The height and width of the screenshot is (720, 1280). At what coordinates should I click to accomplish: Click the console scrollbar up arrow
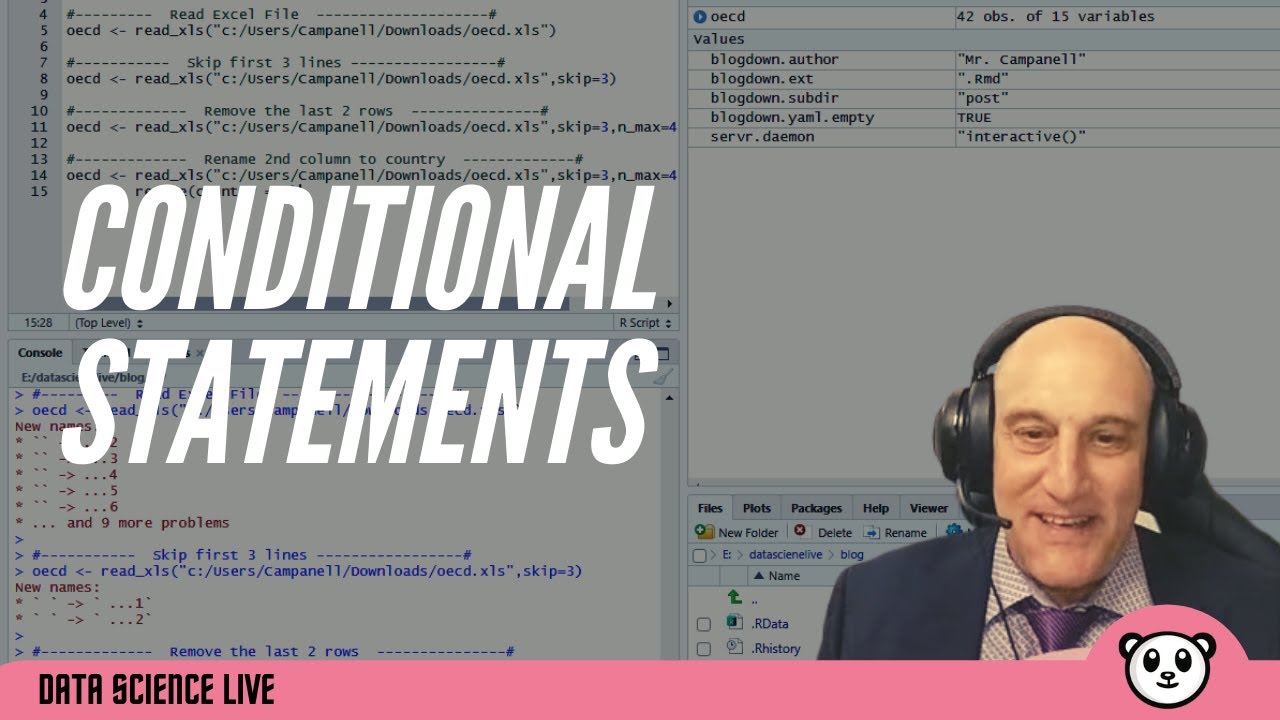[x=671, y=397]
